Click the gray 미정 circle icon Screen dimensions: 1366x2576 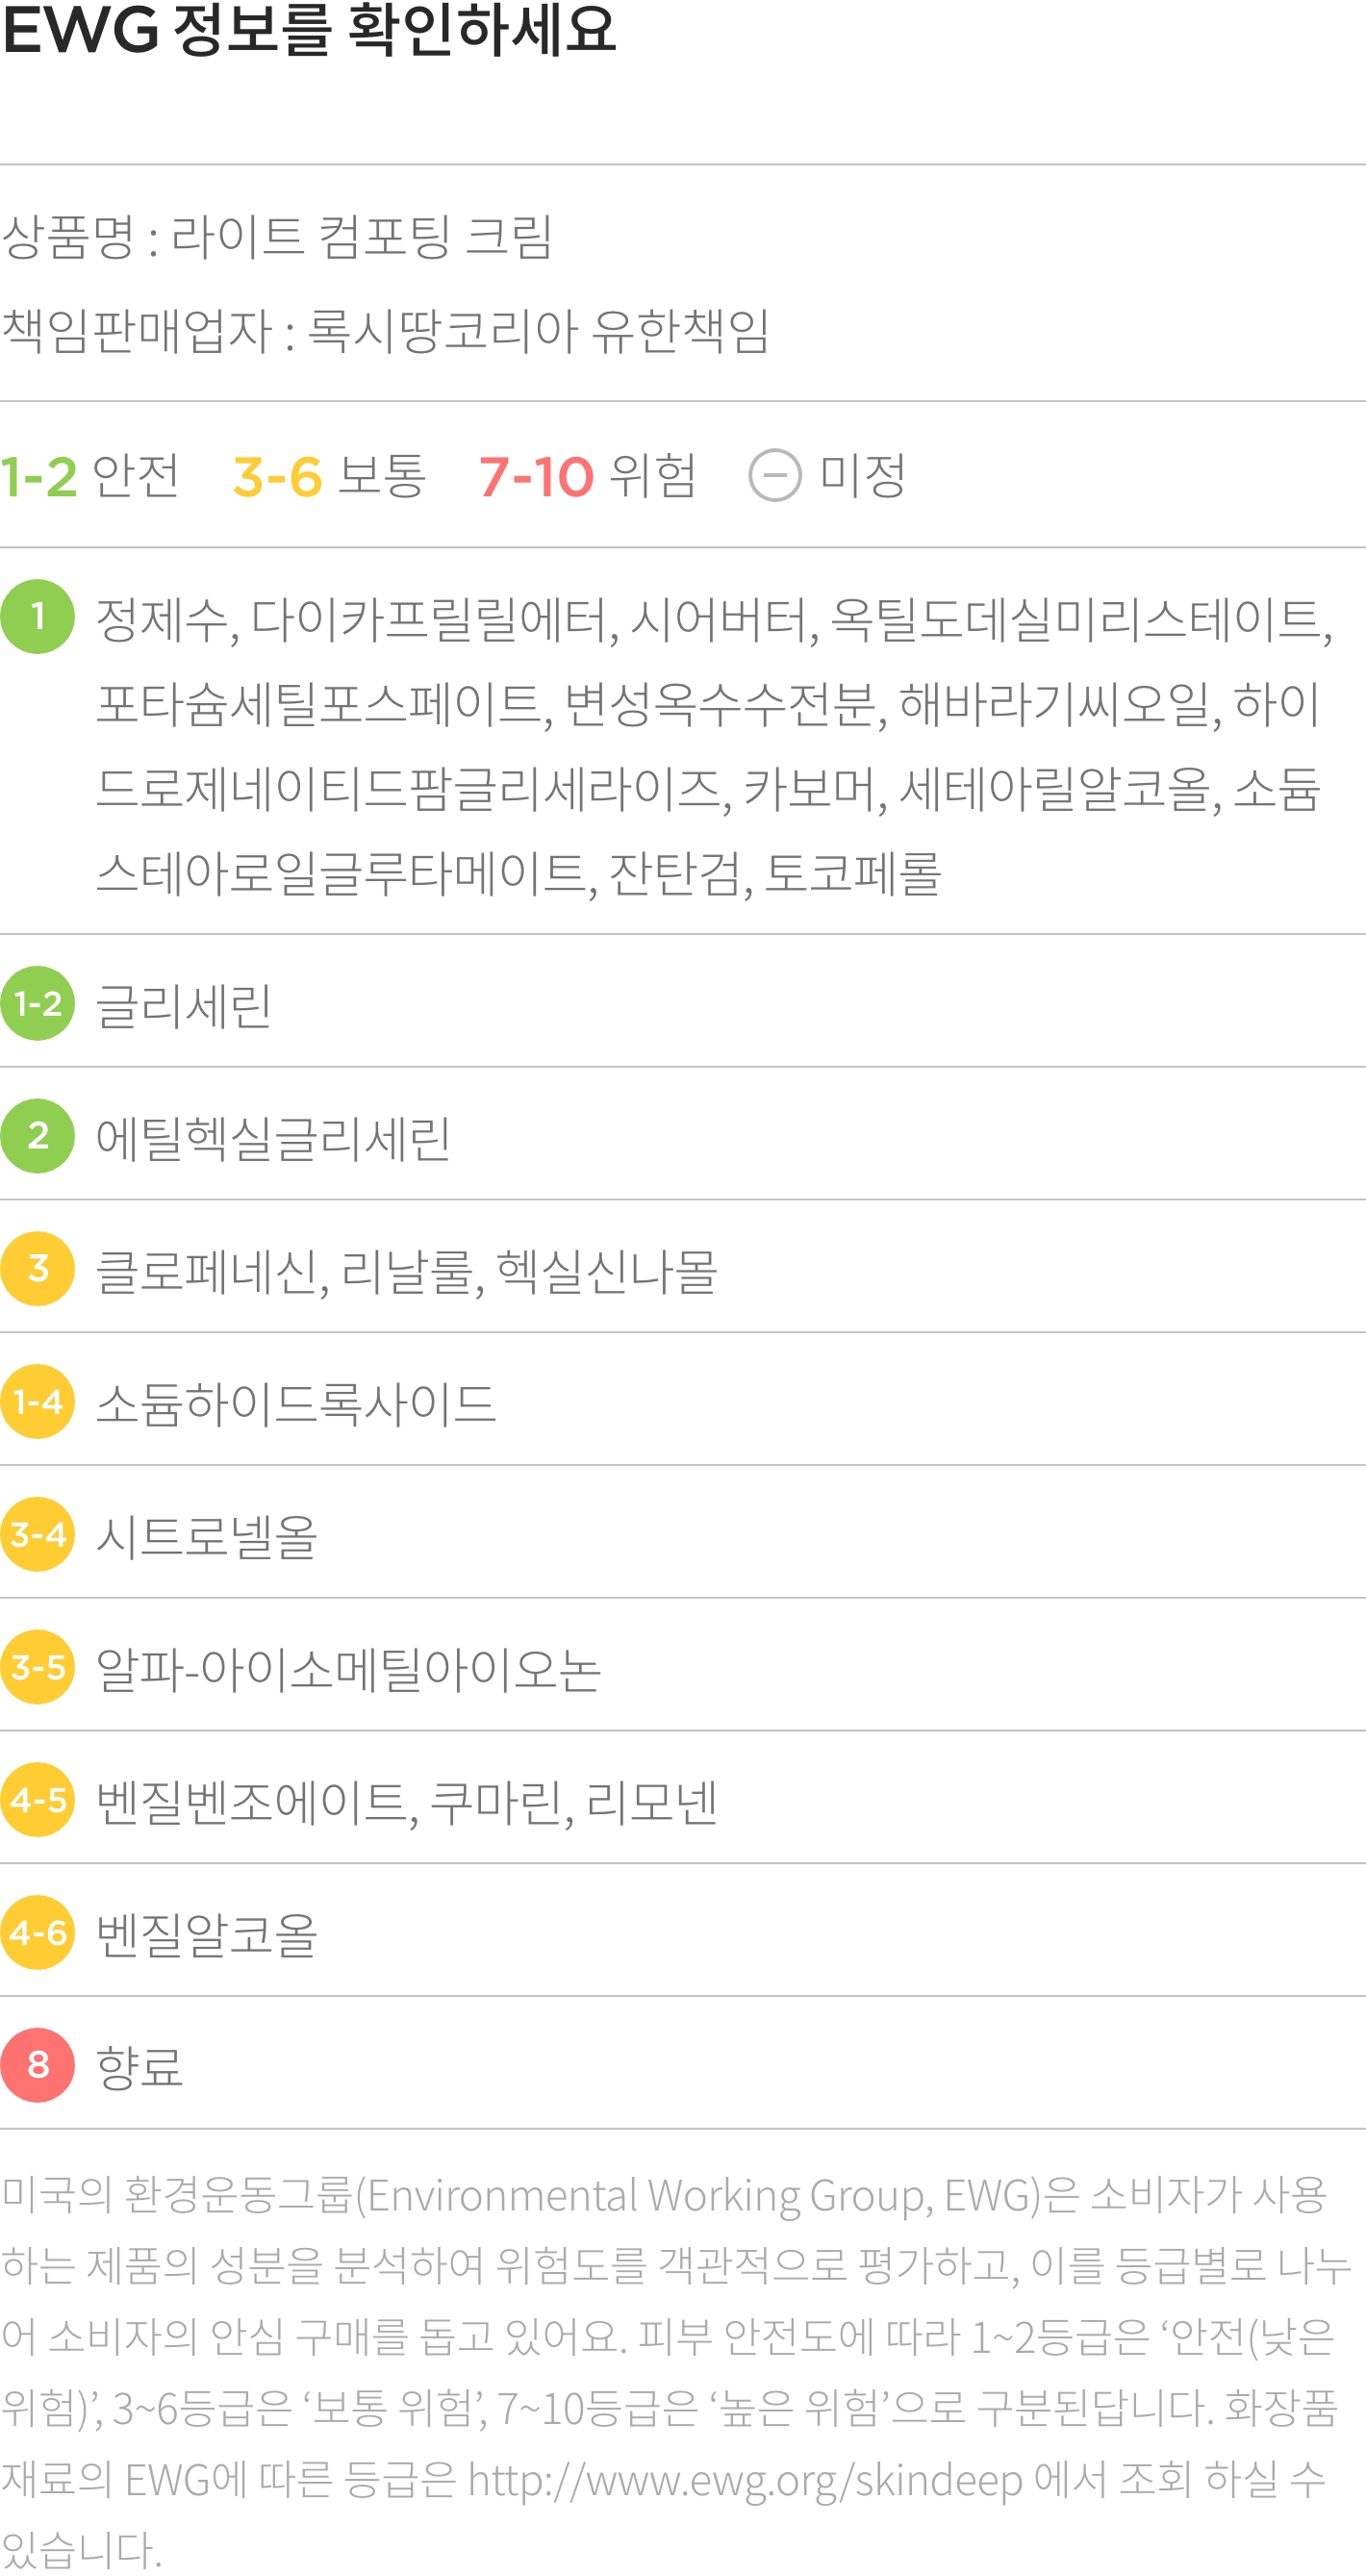(x=775, y=475)
